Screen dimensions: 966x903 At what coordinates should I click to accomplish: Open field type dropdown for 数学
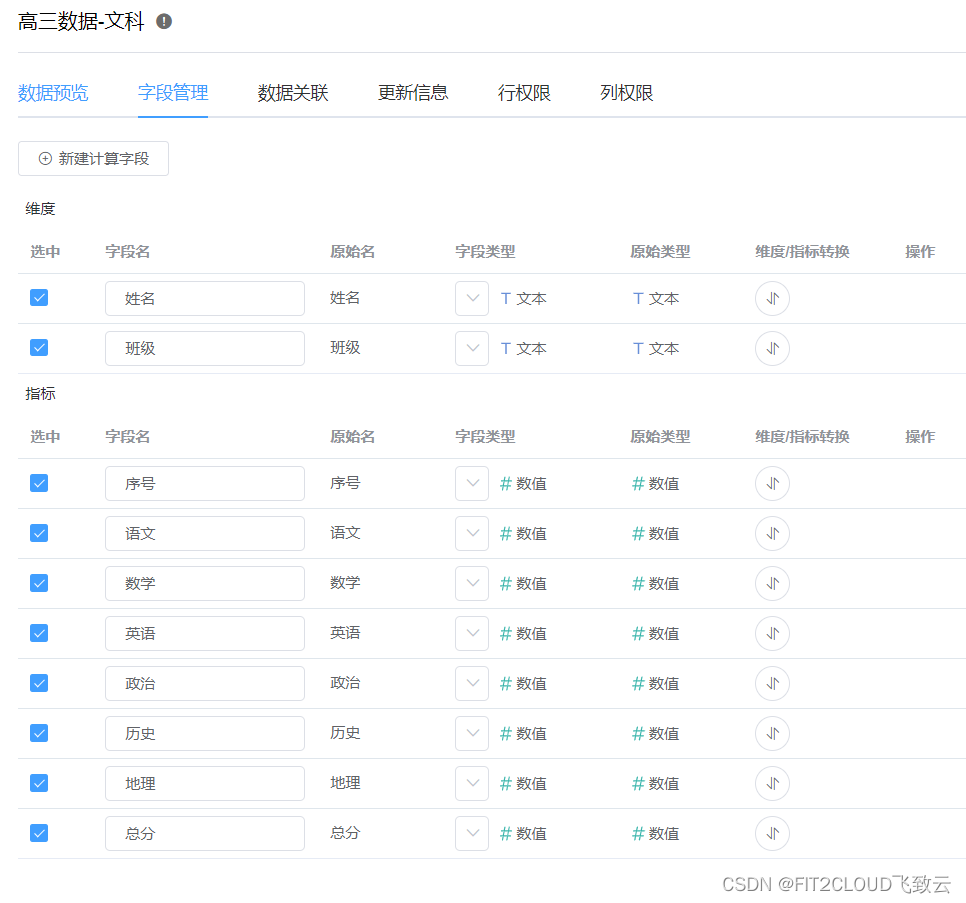[x=472, y=583]
